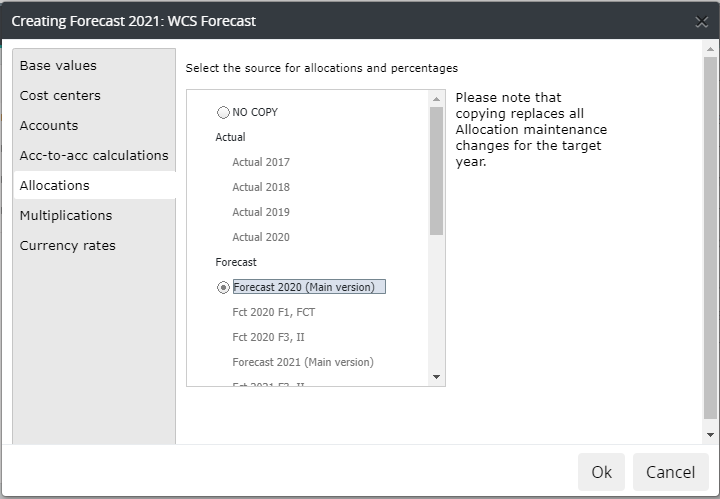Screen dimensions: 720x499
Task: Confirm with the Ok button
Action: click(x=601, y=472)
